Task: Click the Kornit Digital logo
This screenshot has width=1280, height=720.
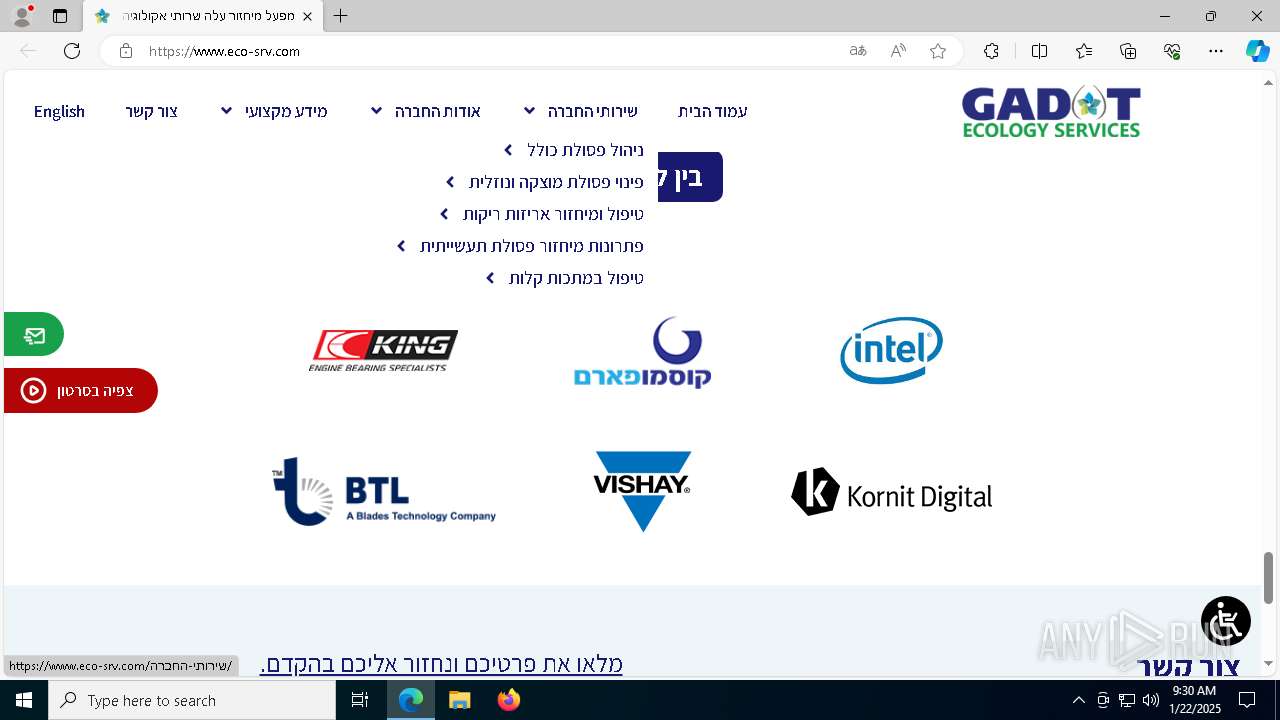Action: click(x=891, y=492)
